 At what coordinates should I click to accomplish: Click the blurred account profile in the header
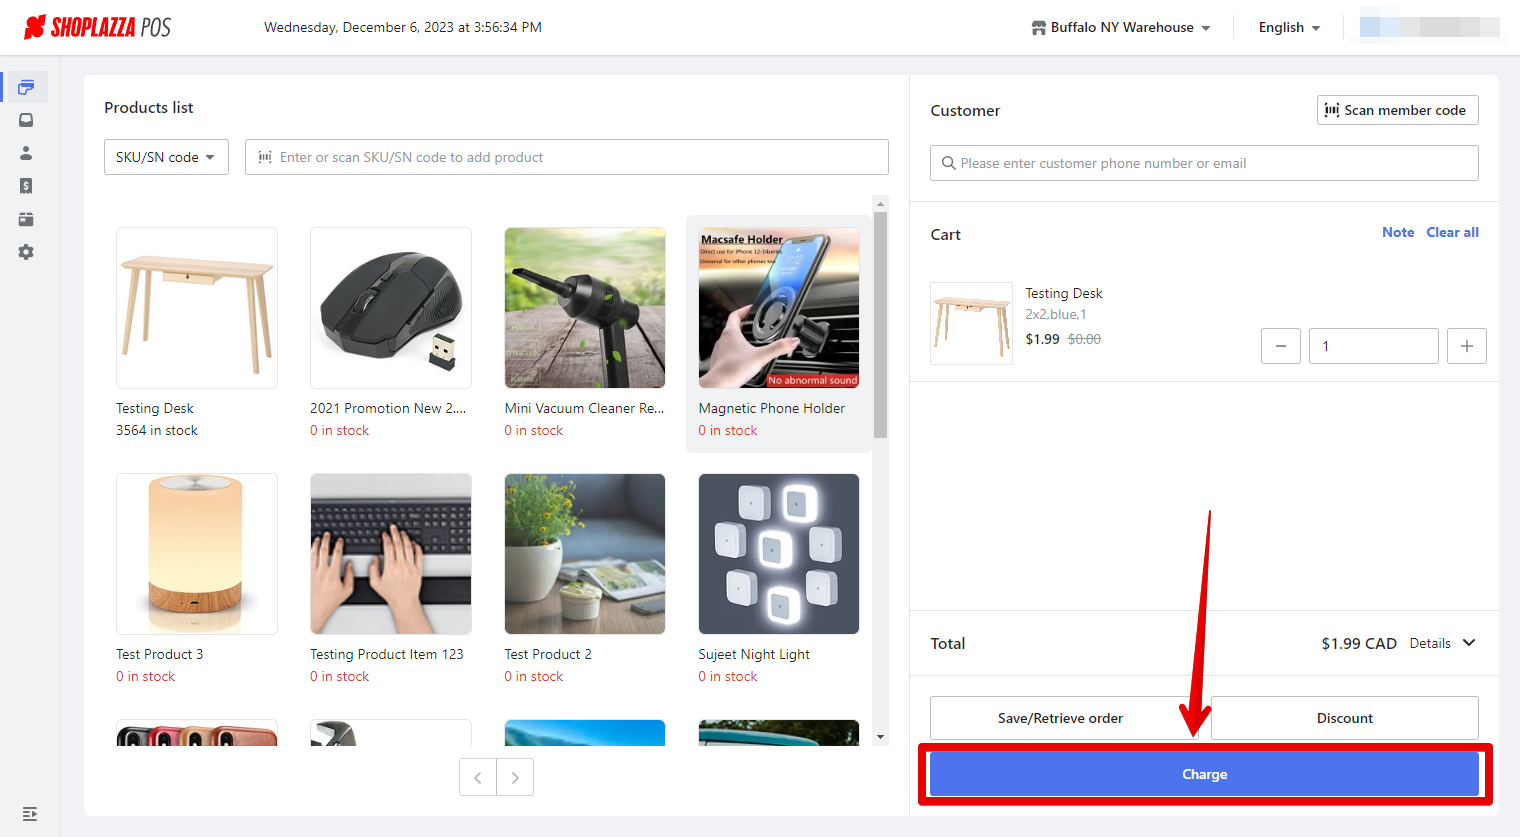click(x=1430, y=27)
